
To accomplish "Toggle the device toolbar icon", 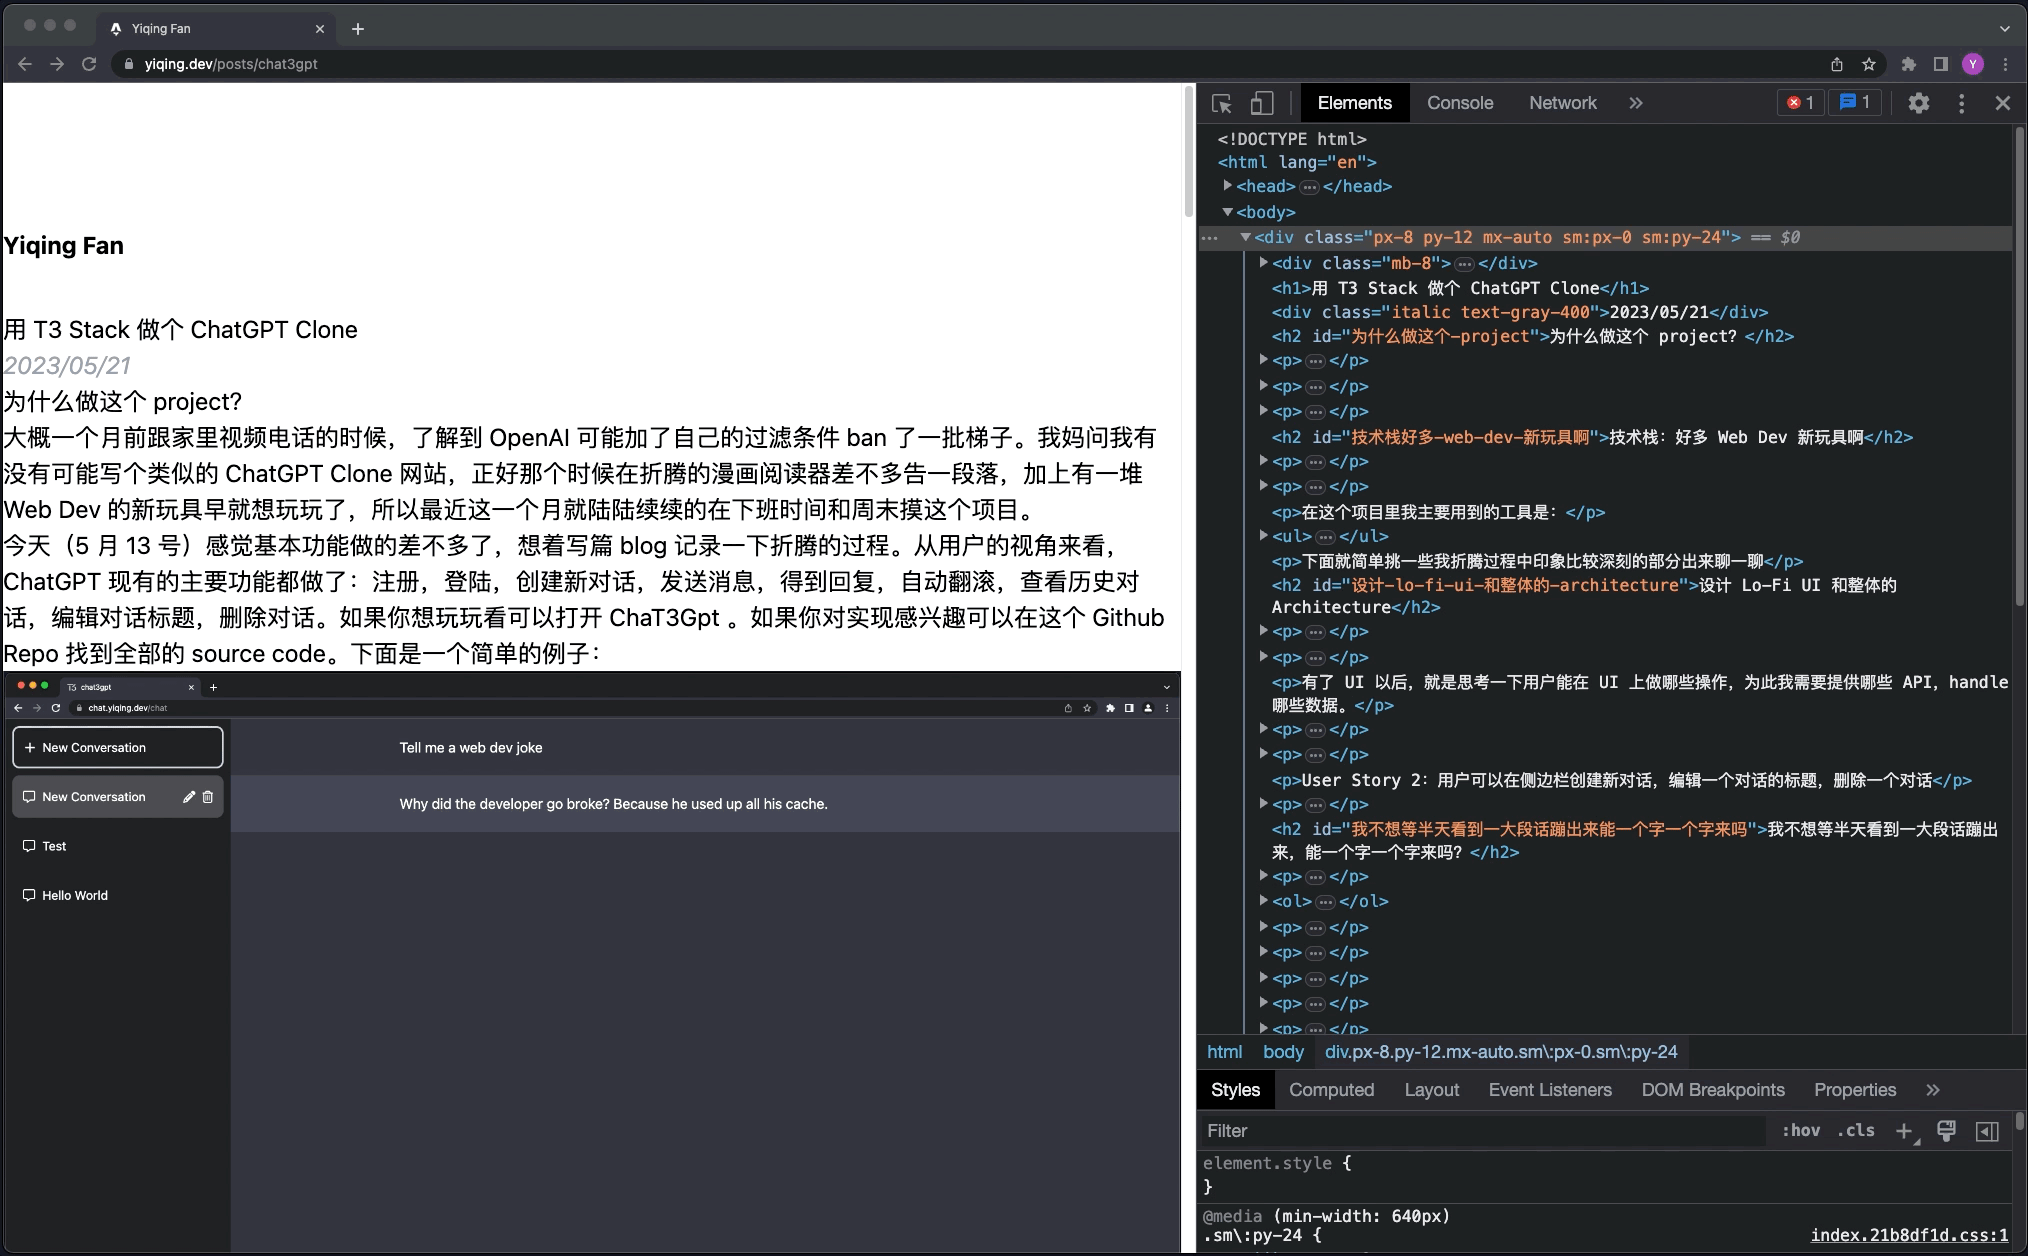I will pyautogui.click(x=1262, y=103).
